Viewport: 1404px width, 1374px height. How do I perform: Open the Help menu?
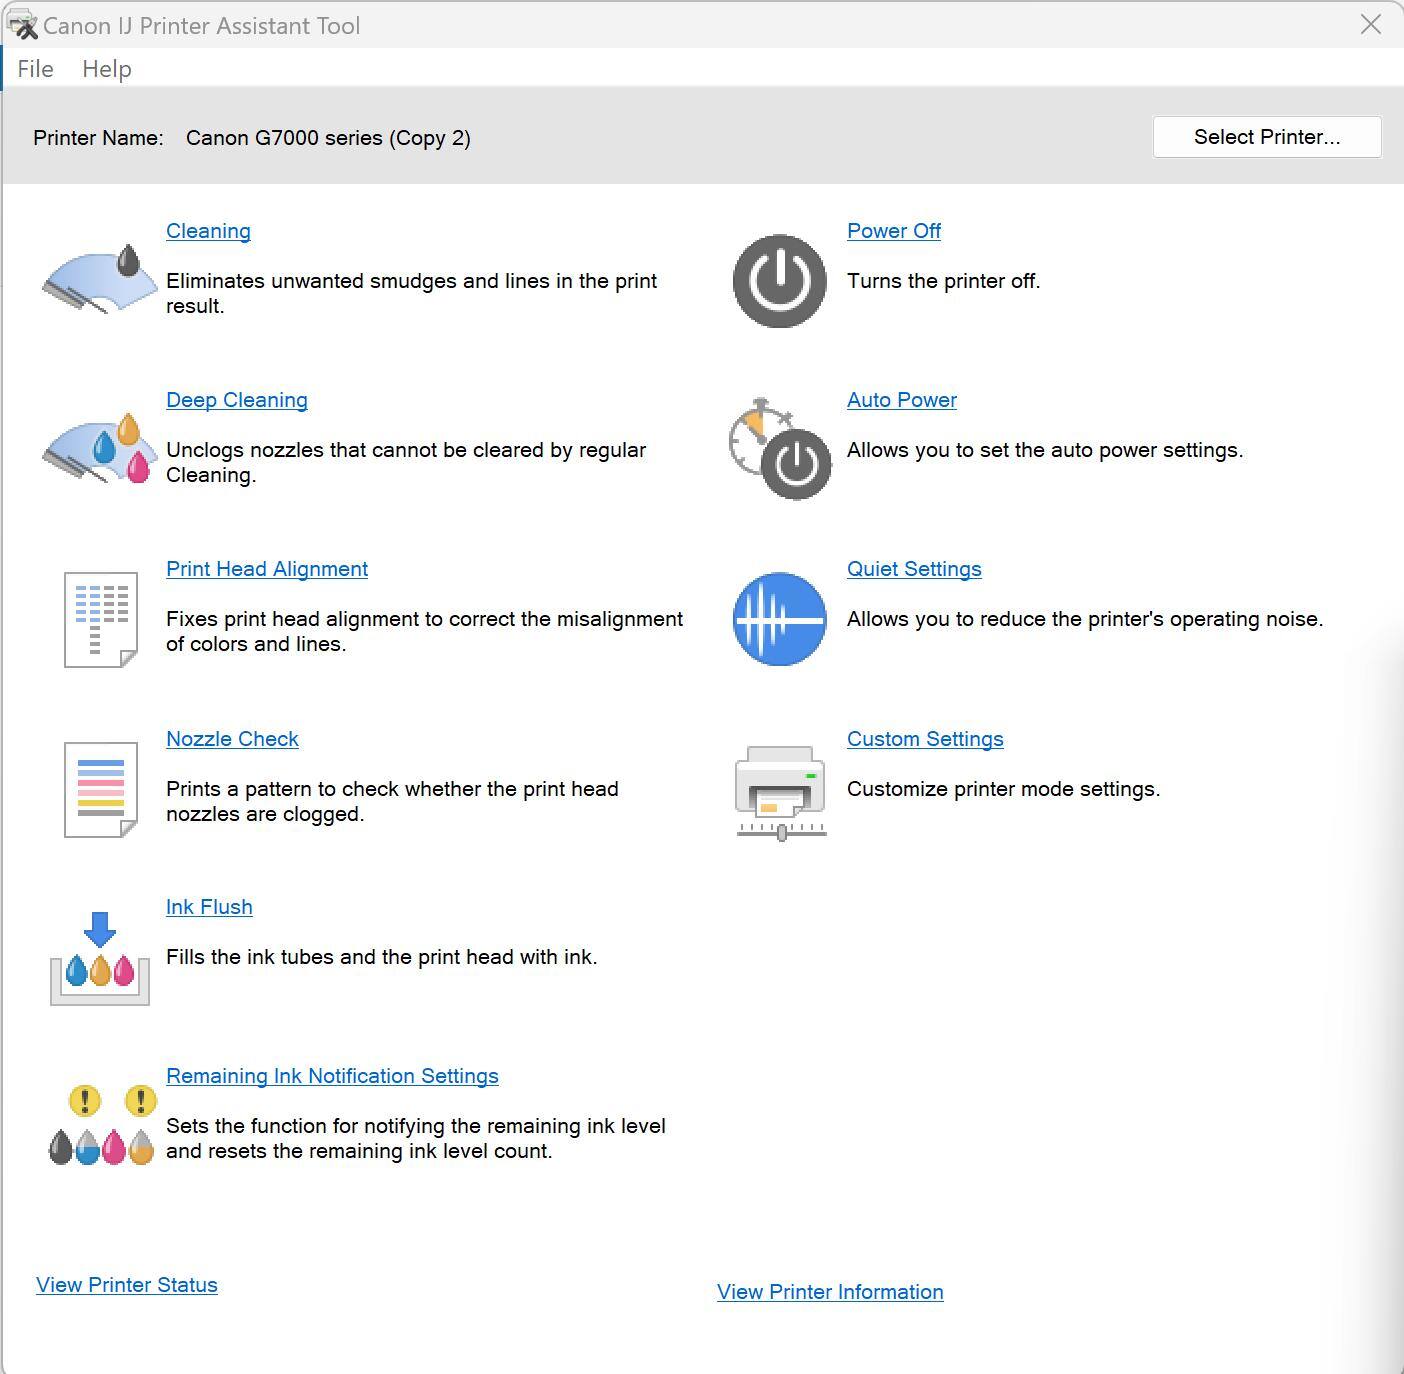[107, 69]
